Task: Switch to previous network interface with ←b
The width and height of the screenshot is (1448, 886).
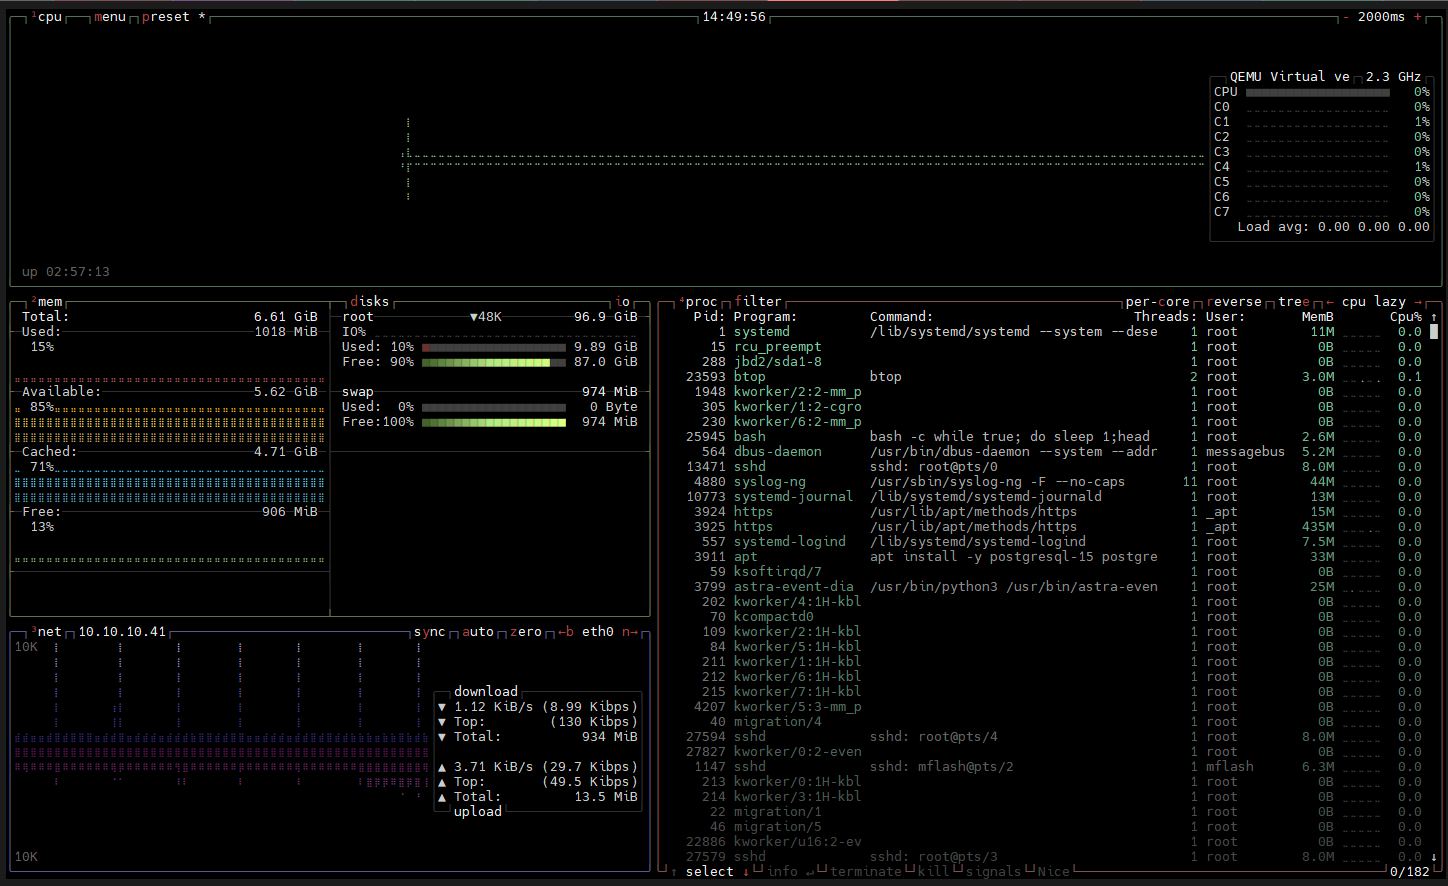Action: point(566,632)
